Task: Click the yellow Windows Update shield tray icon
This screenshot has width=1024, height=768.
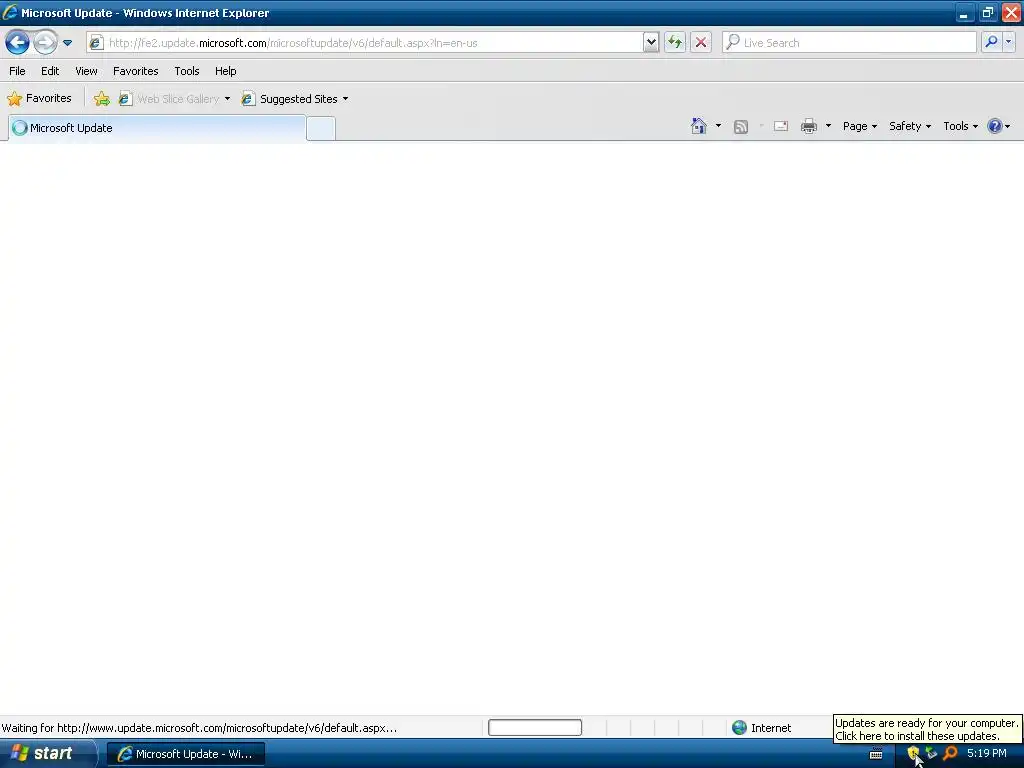Action: click(x=913, y=754)
